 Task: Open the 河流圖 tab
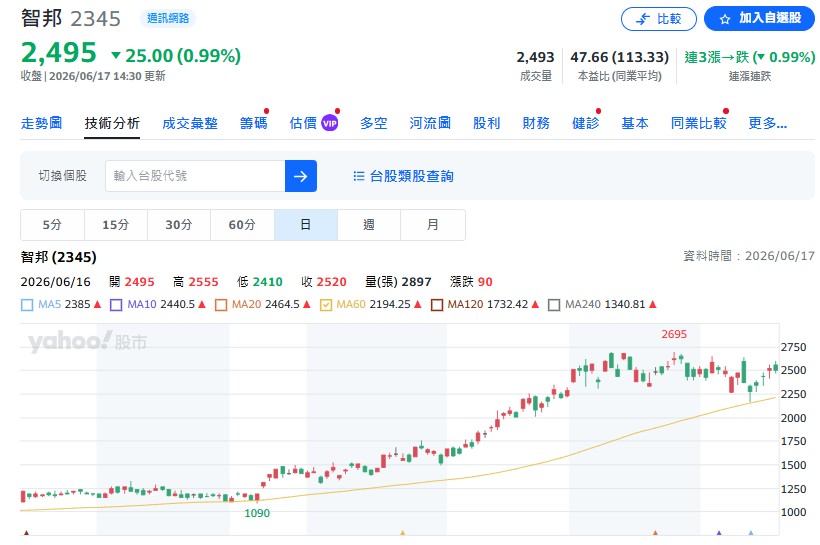[430, 123]
